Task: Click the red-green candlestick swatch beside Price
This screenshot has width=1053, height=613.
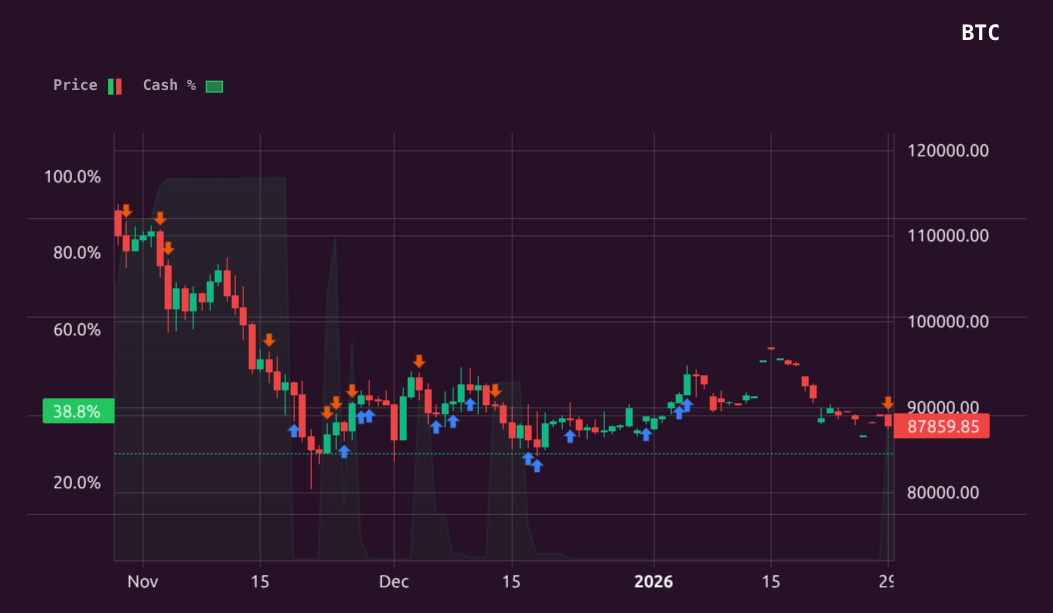Action: [114, 85]
